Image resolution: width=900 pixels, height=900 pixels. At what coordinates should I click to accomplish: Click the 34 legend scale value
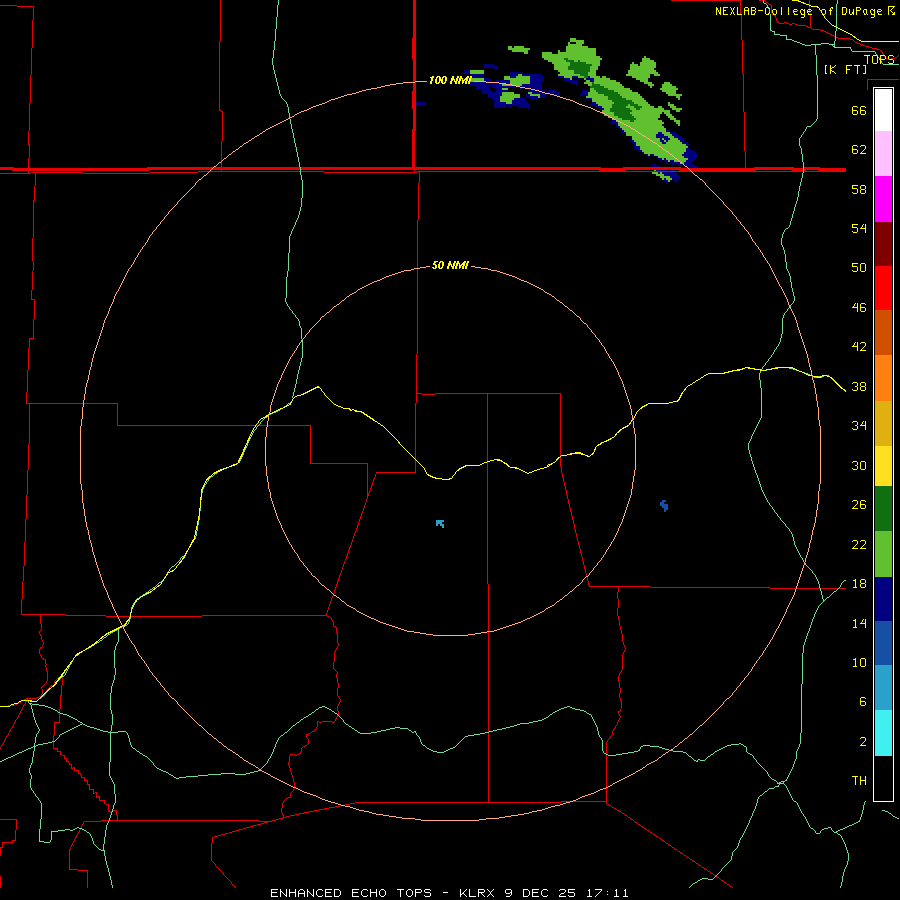[x=859, y=425]
